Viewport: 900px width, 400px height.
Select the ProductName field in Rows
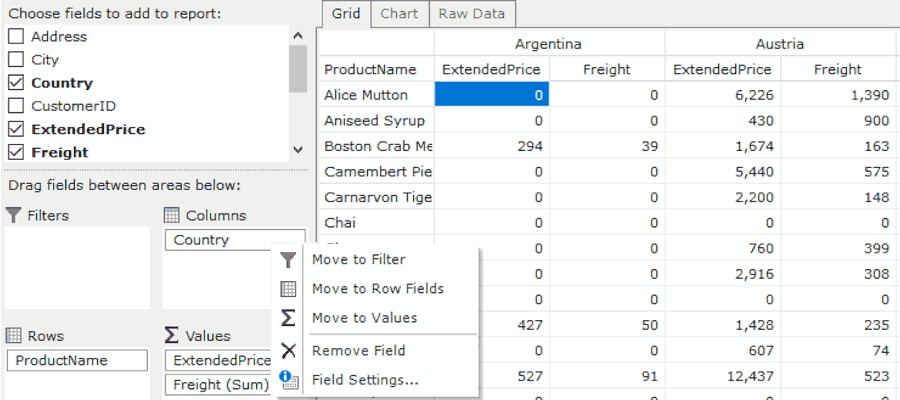point(78,360)
